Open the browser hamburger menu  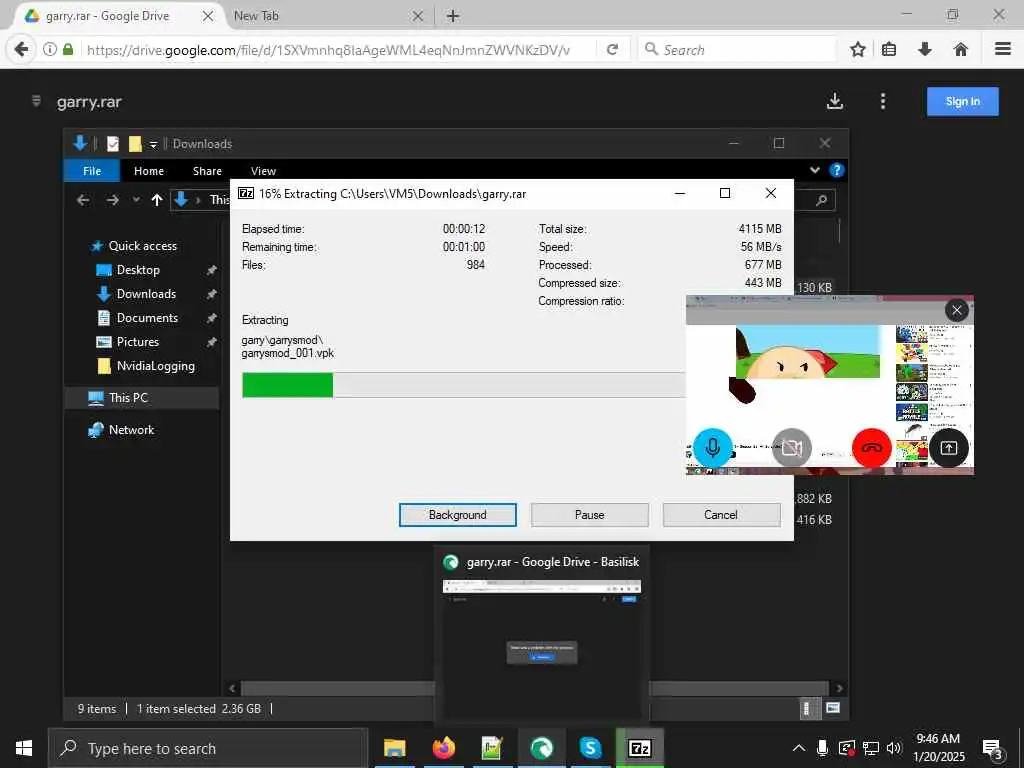(x=1003, y=49)
